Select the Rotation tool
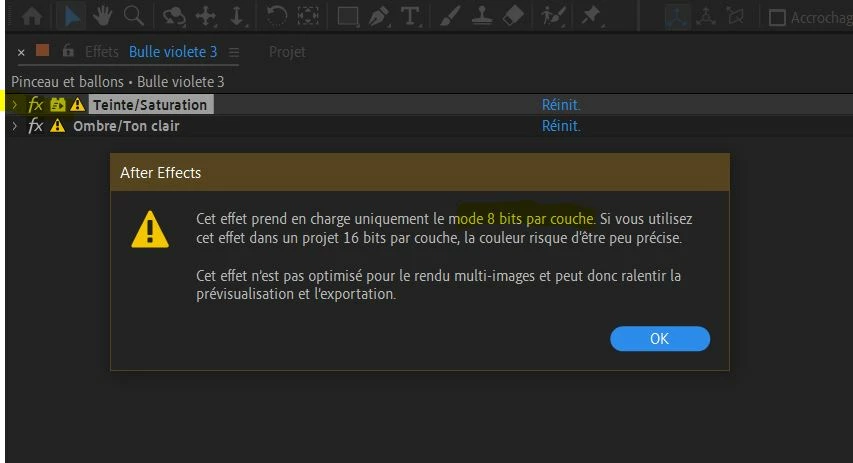Viewport: 853px width, 463px height. 276,16
